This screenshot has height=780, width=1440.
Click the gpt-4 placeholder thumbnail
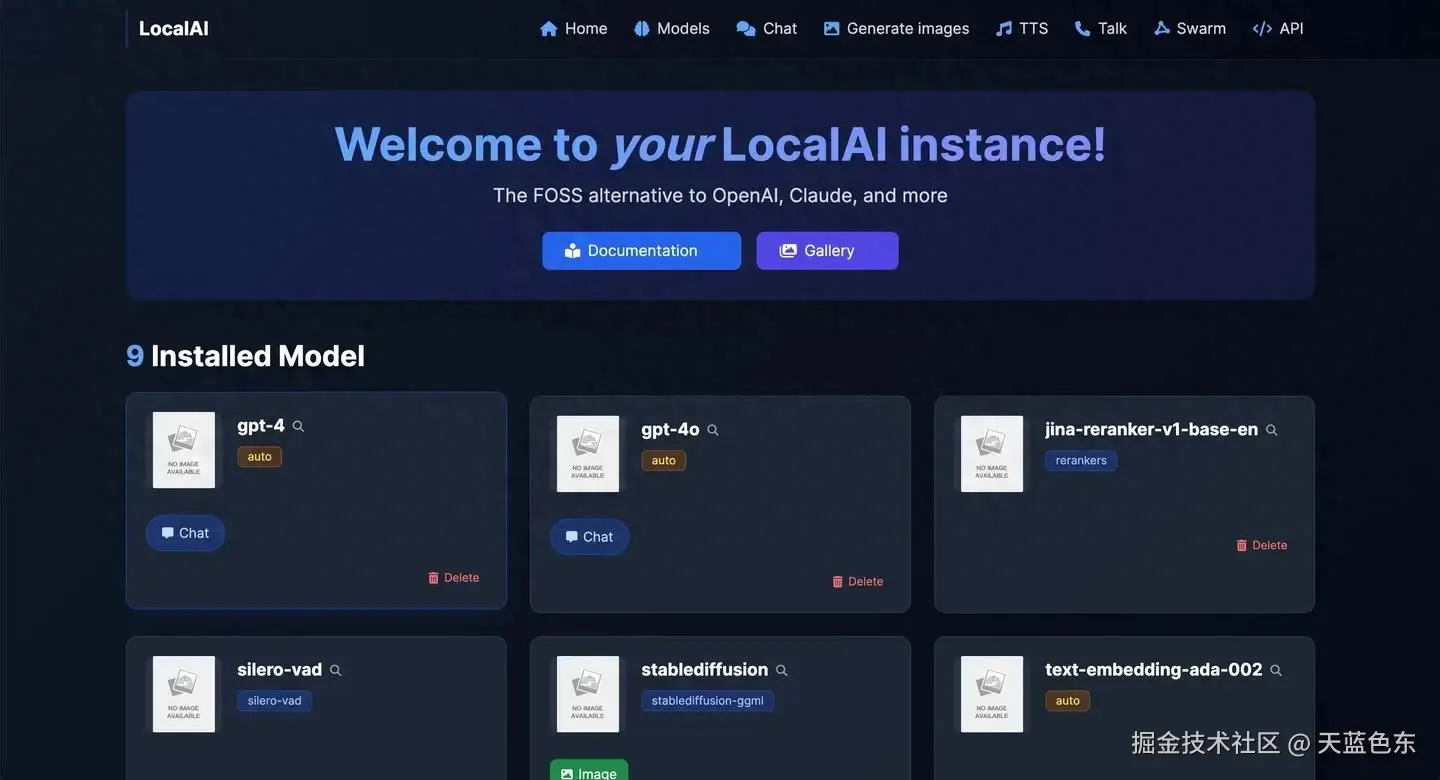click(x=184, y=450)
